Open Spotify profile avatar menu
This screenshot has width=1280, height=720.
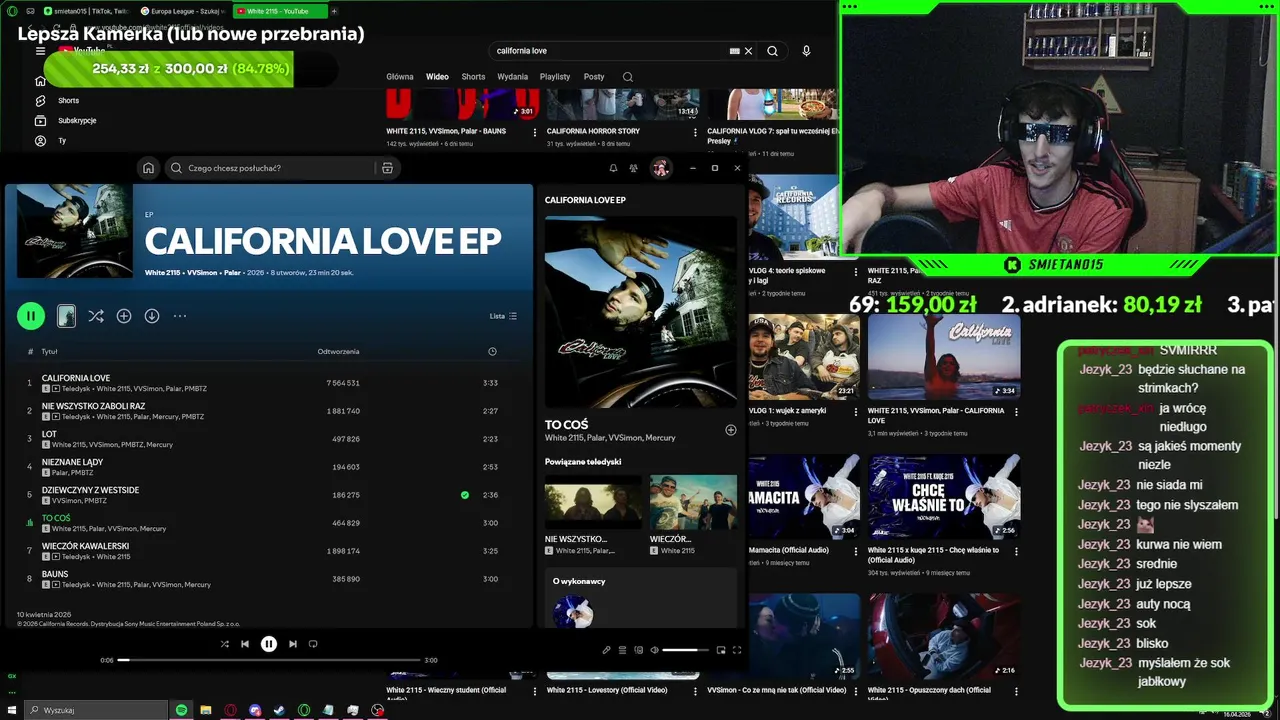click(661, 168)
